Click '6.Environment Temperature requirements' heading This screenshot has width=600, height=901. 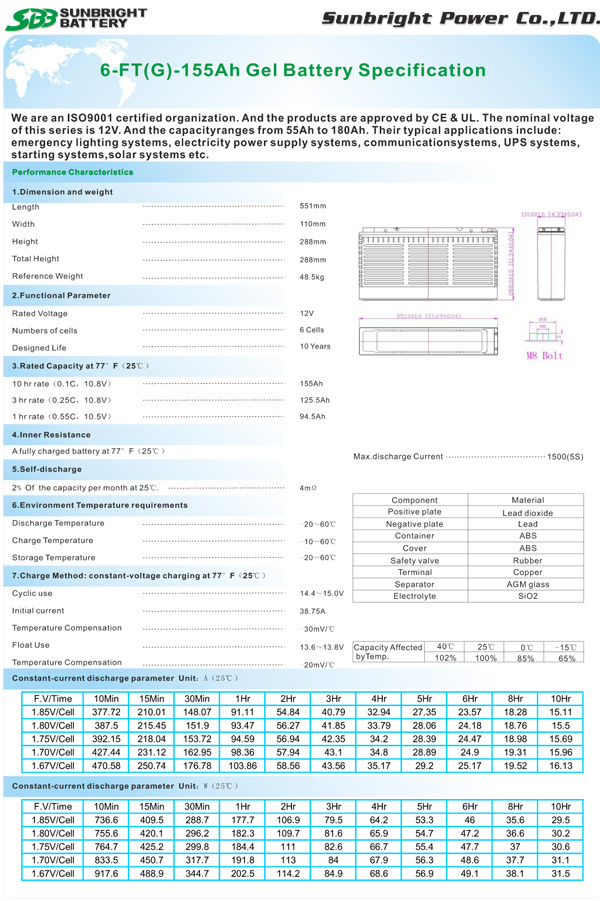pos(99,505)
